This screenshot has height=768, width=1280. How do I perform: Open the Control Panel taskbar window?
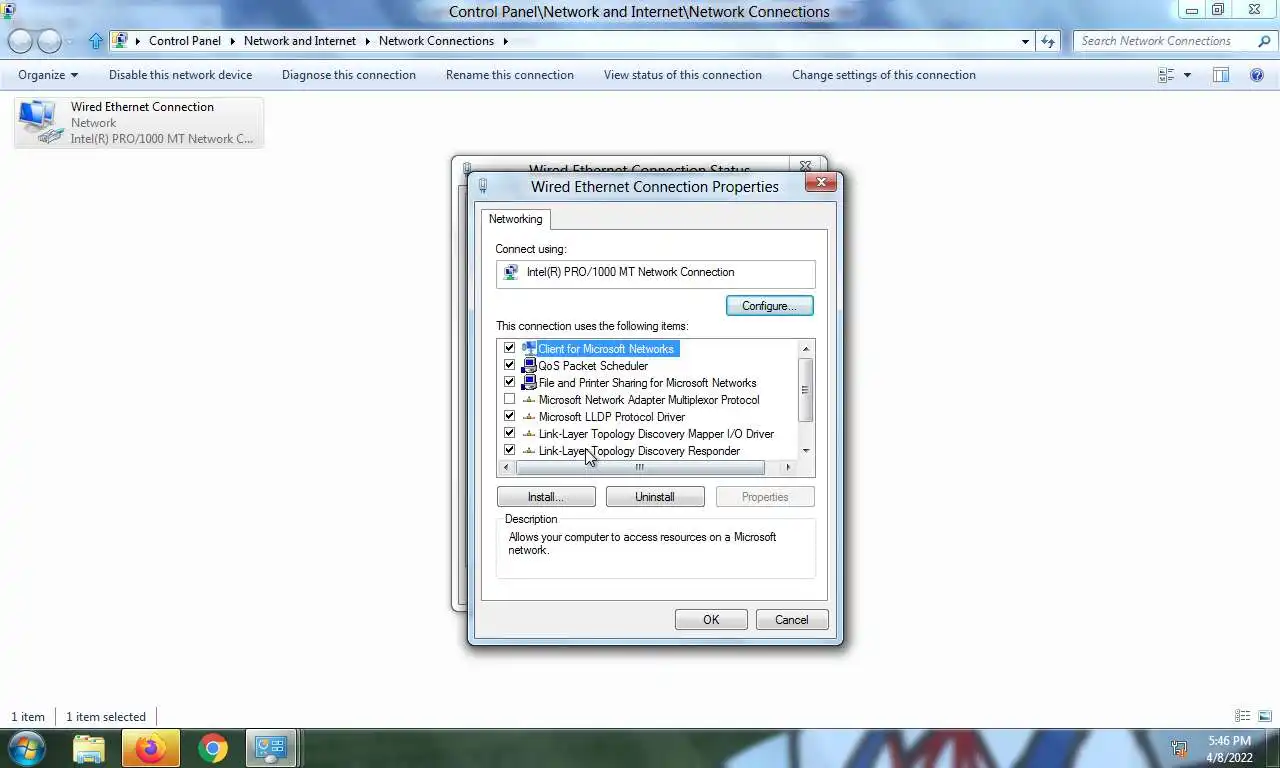[x=270, y=748]
